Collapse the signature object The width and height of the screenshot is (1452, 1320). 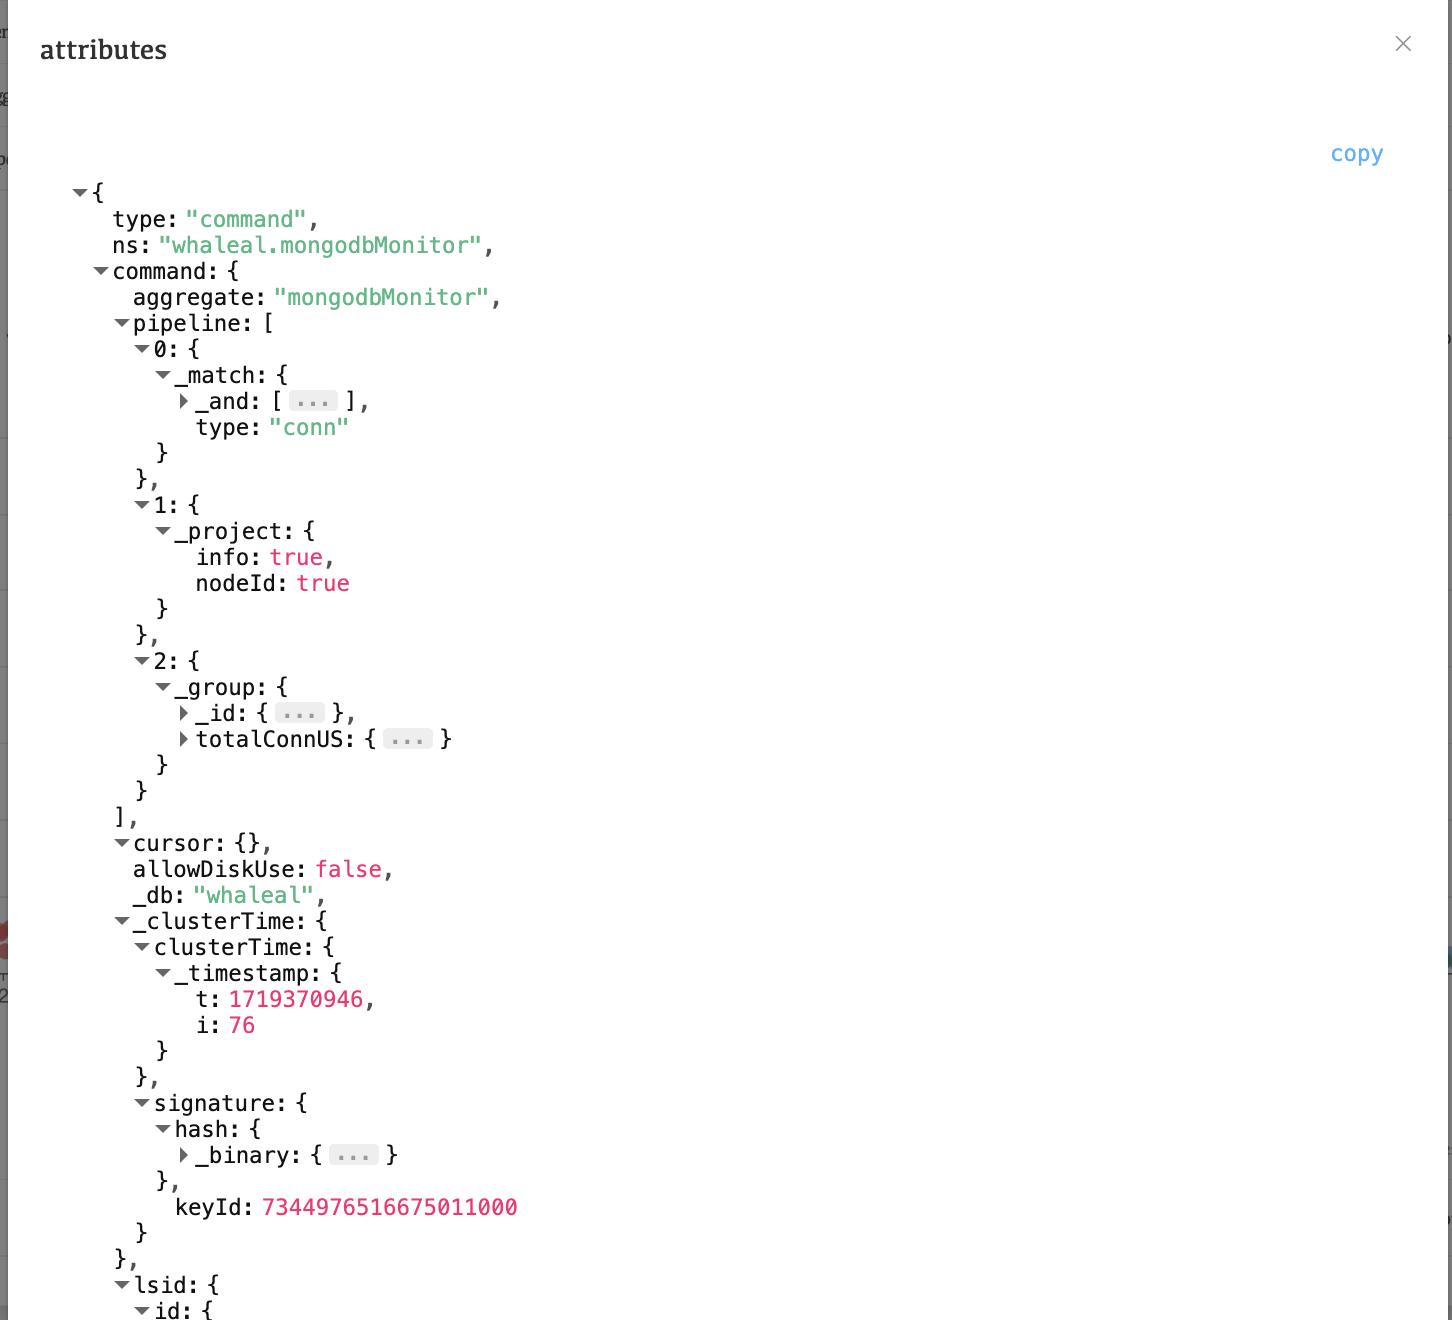142,1103
